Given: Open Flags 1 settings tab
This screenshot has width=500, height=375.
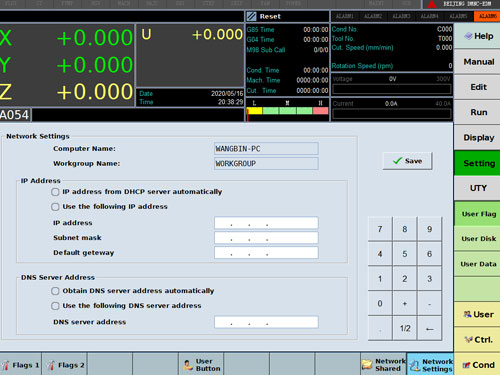Looking at the screenshot, I should pos(21,365).
